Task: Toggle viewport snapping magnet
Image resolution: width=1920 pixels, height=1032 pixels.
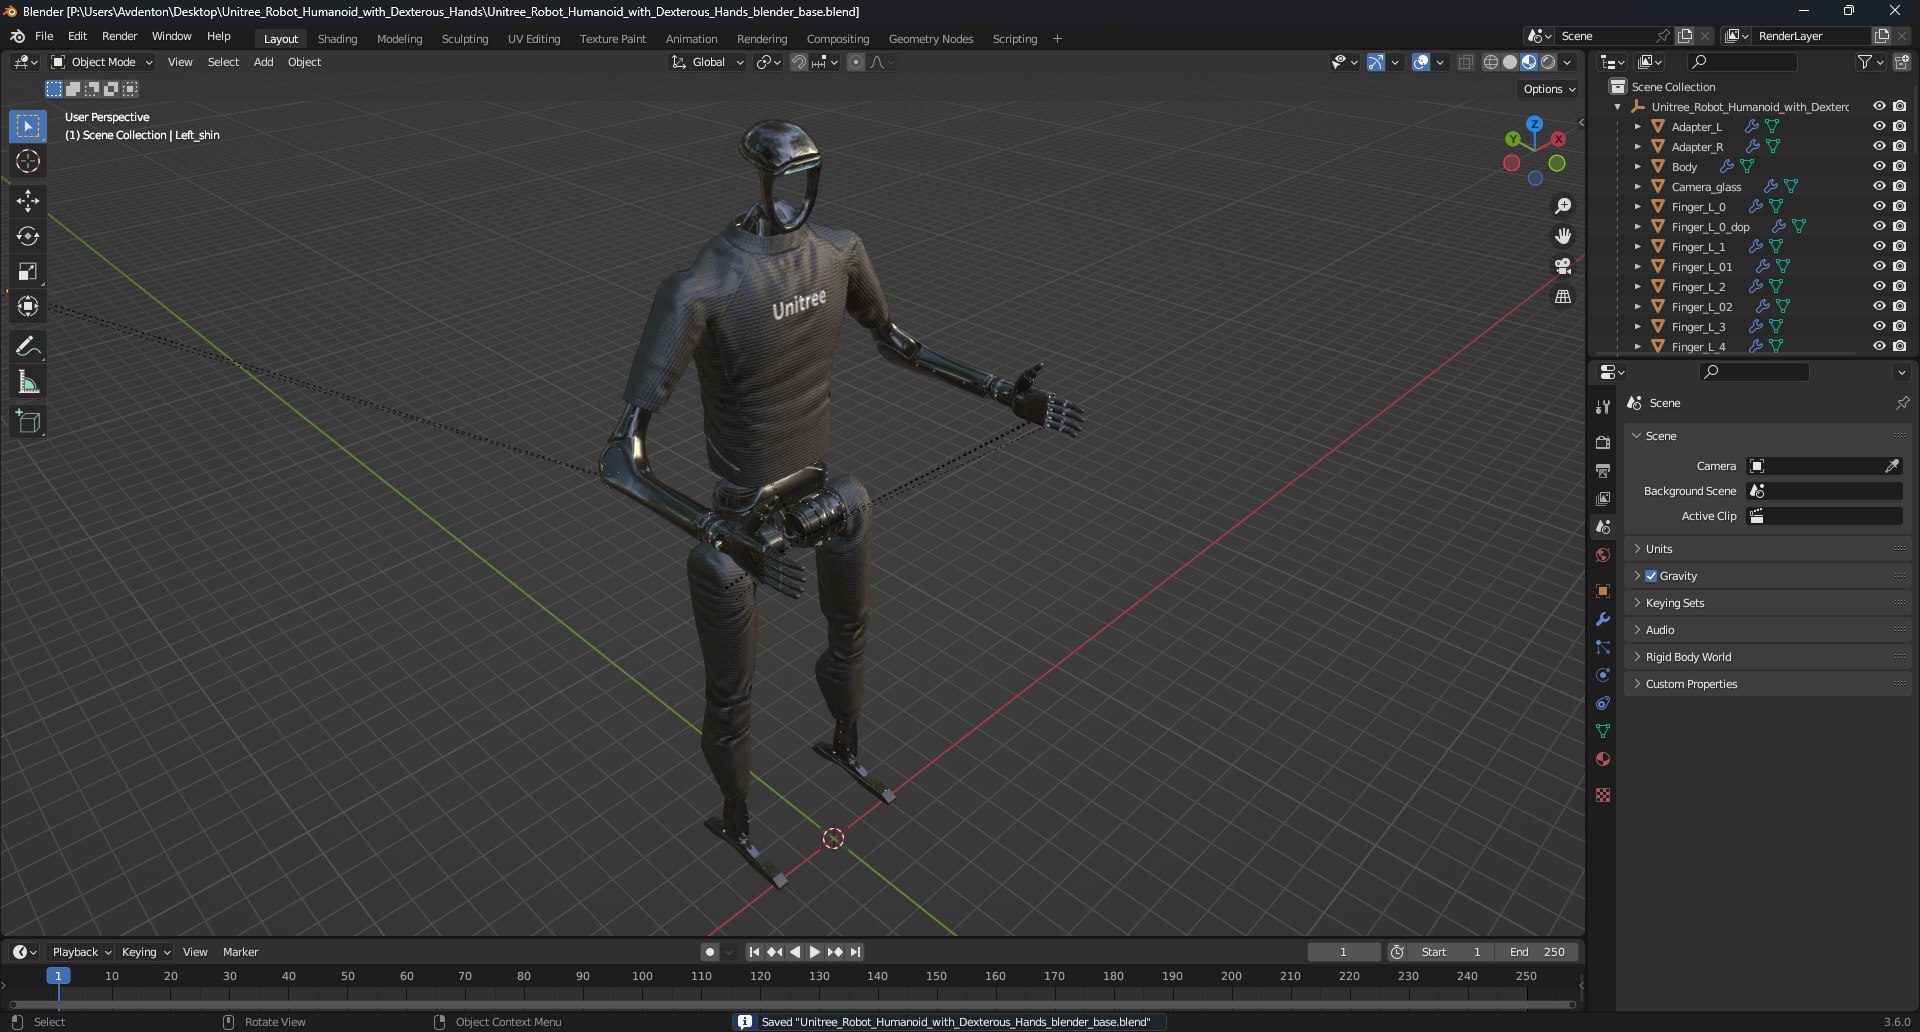Action: (x=798, y=62)
